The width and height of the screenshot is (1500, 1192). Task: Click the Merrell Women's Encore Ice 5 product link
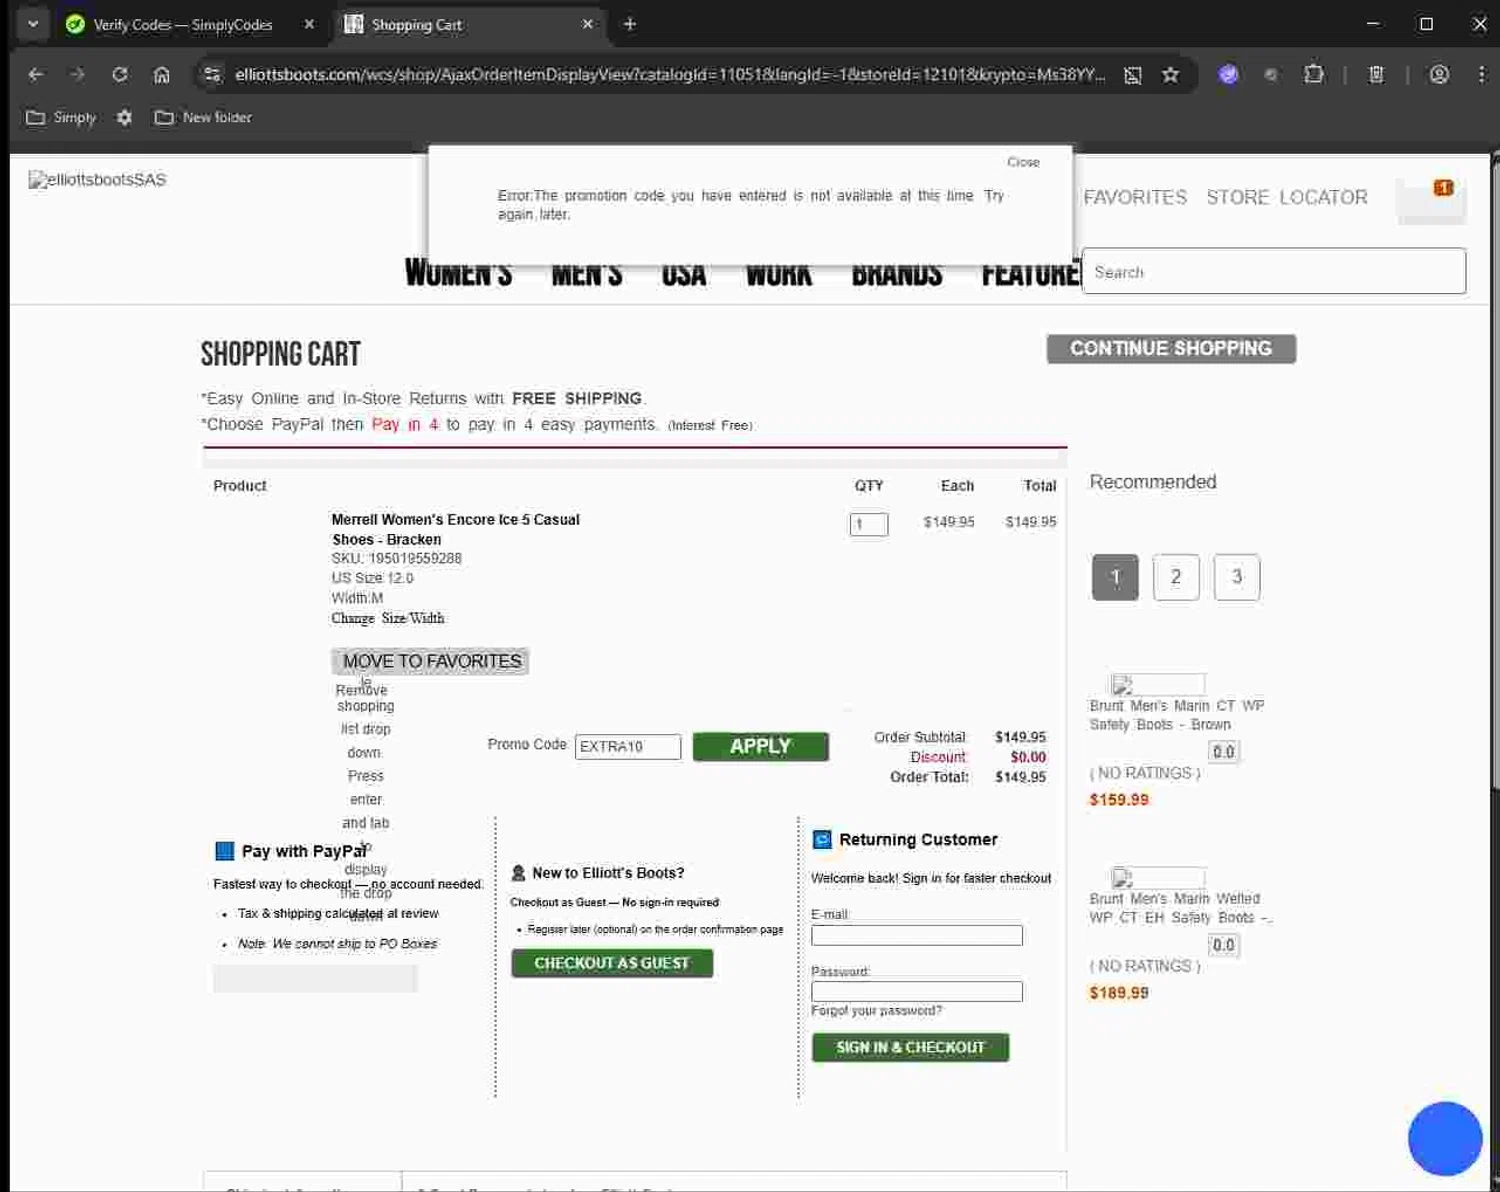tap(455, 529)
